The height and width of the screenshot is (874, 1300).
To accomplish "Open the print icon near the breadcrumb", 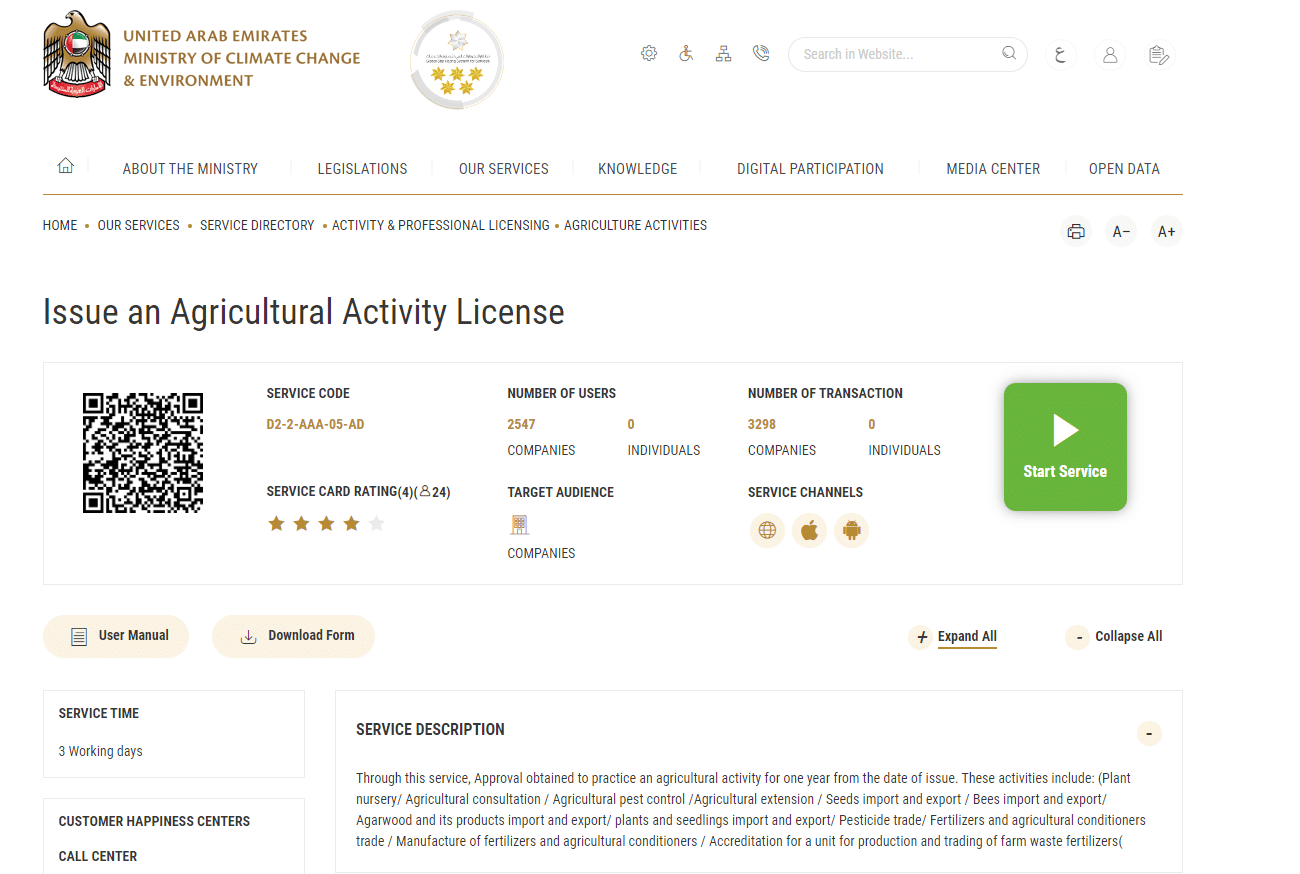I will [1076, 231].
